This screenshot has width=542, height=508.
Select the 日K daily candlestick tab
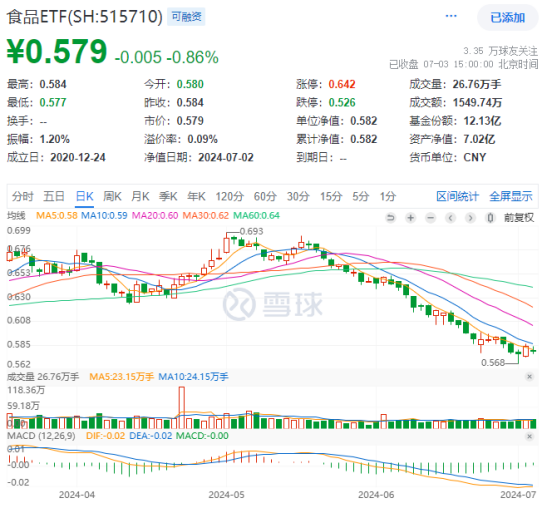(84, 196)
